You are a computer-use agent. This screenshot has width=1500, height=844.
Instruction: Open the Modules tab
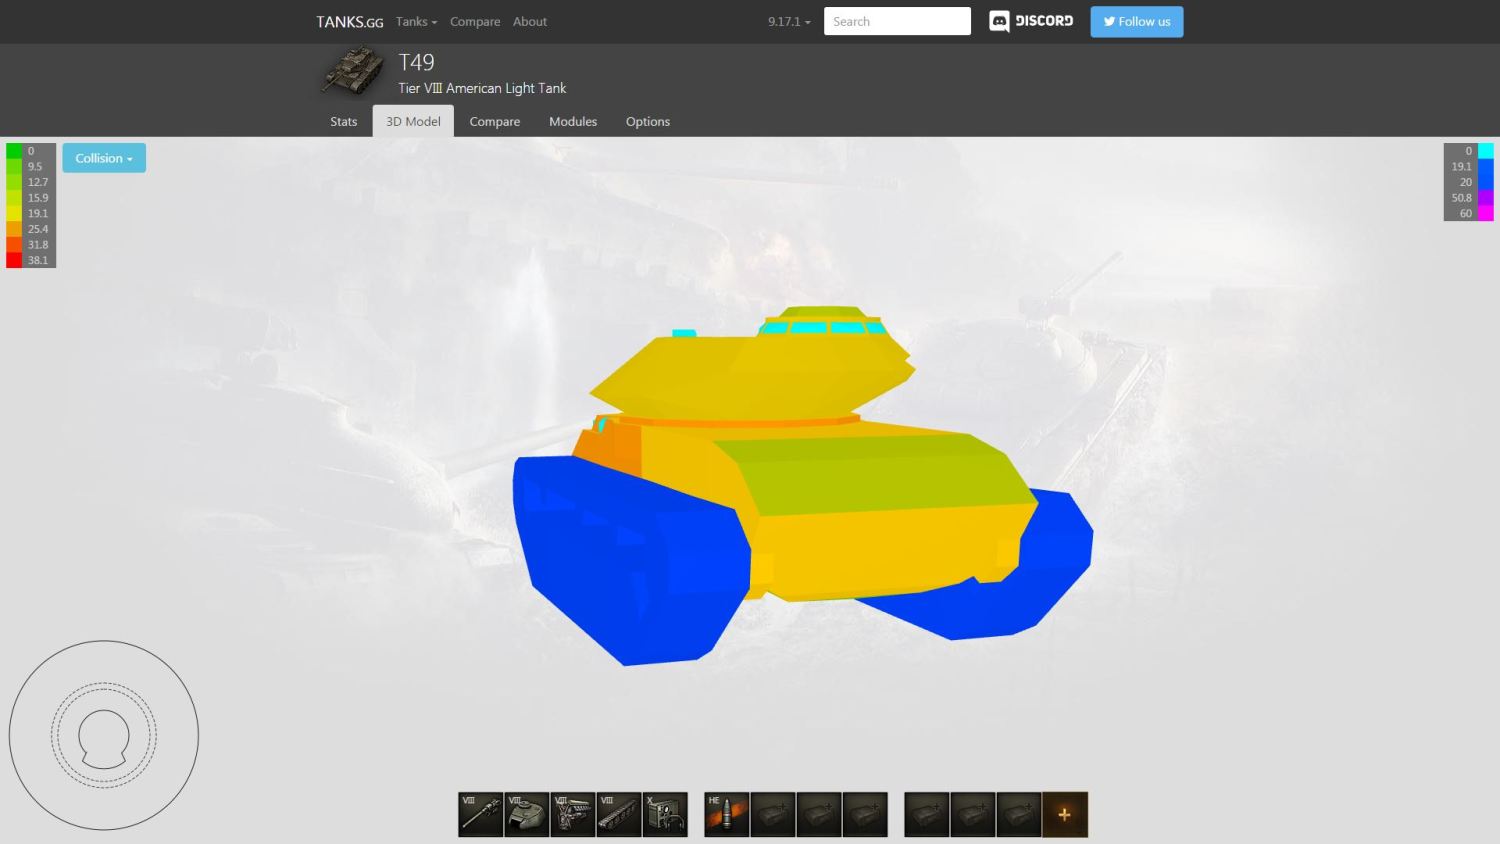coord(573,121)
